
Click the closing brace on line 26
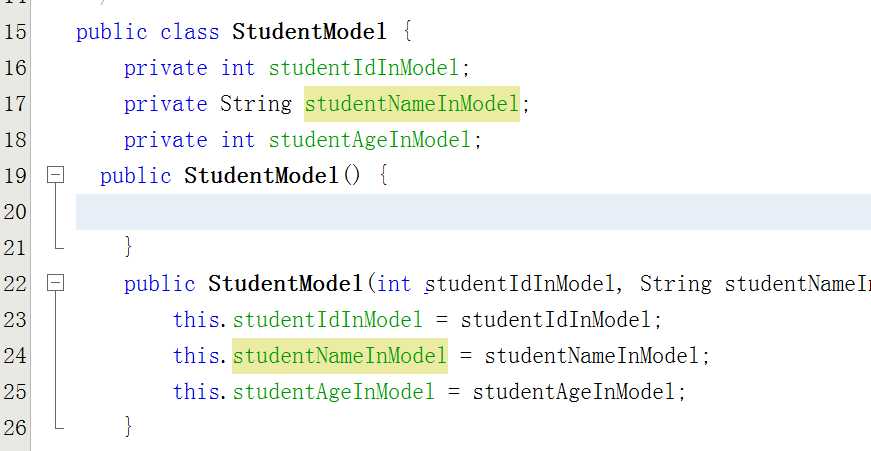point(129,427)
